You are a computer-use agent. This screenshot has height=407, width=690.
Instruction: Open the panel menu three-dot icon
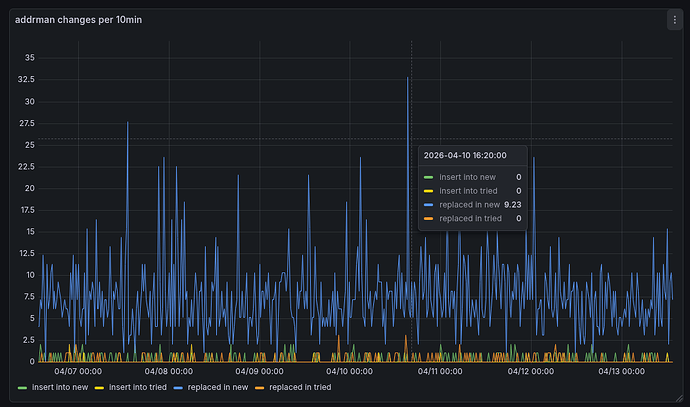[673, 20]
